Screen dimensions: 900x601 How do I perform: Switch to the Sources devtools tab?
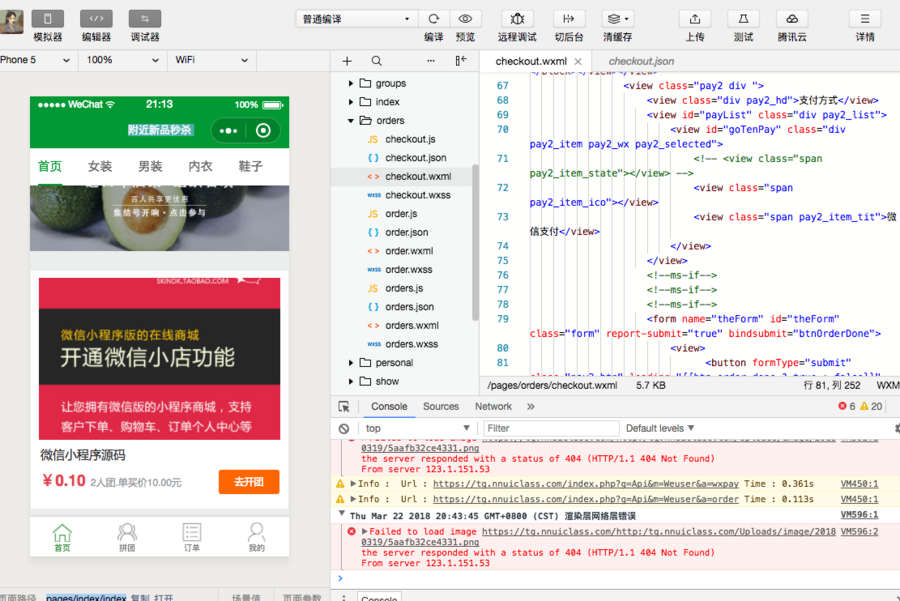(441, 406)
